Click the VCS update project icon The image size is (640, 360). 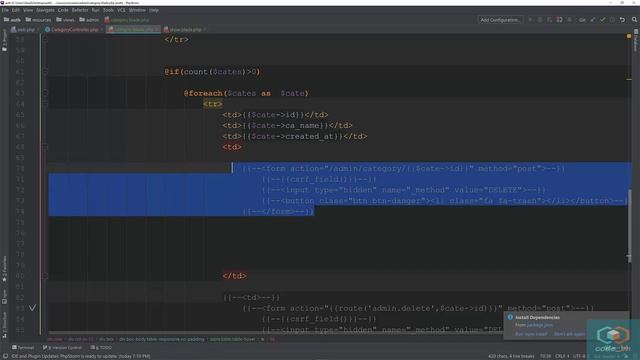click(593, 20)
